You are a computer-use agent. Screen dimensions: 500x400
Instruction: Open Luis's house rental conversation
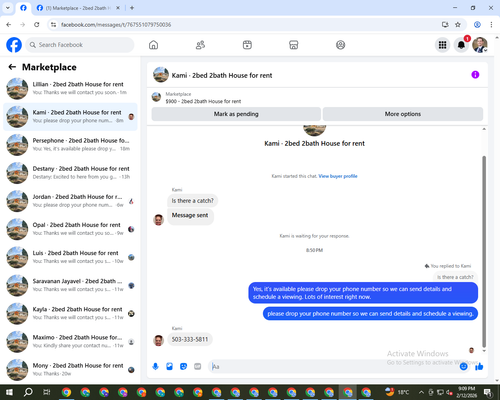click(x=70, y=257)
